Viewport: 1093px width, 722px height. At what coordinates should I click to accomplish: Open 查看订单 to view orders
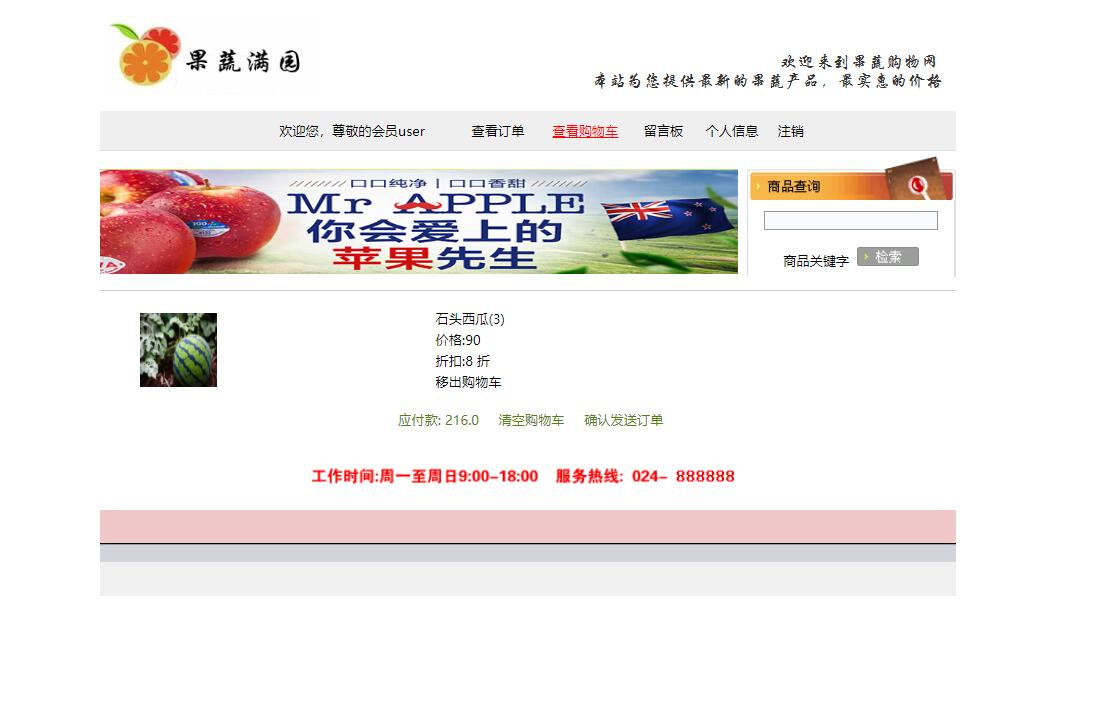tap(498, 131)
